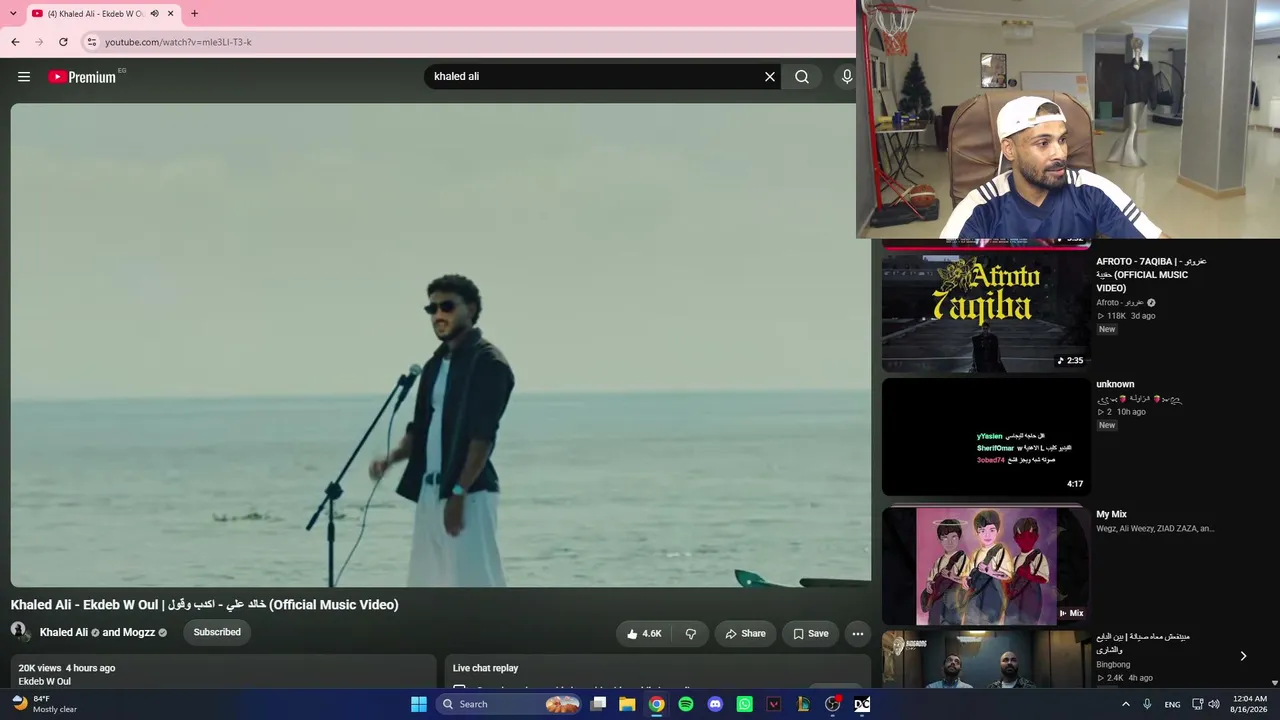Expand the side arrow next to Bingbong video
Viewport: 1280px width, 720px height.
pos(1243,656)
